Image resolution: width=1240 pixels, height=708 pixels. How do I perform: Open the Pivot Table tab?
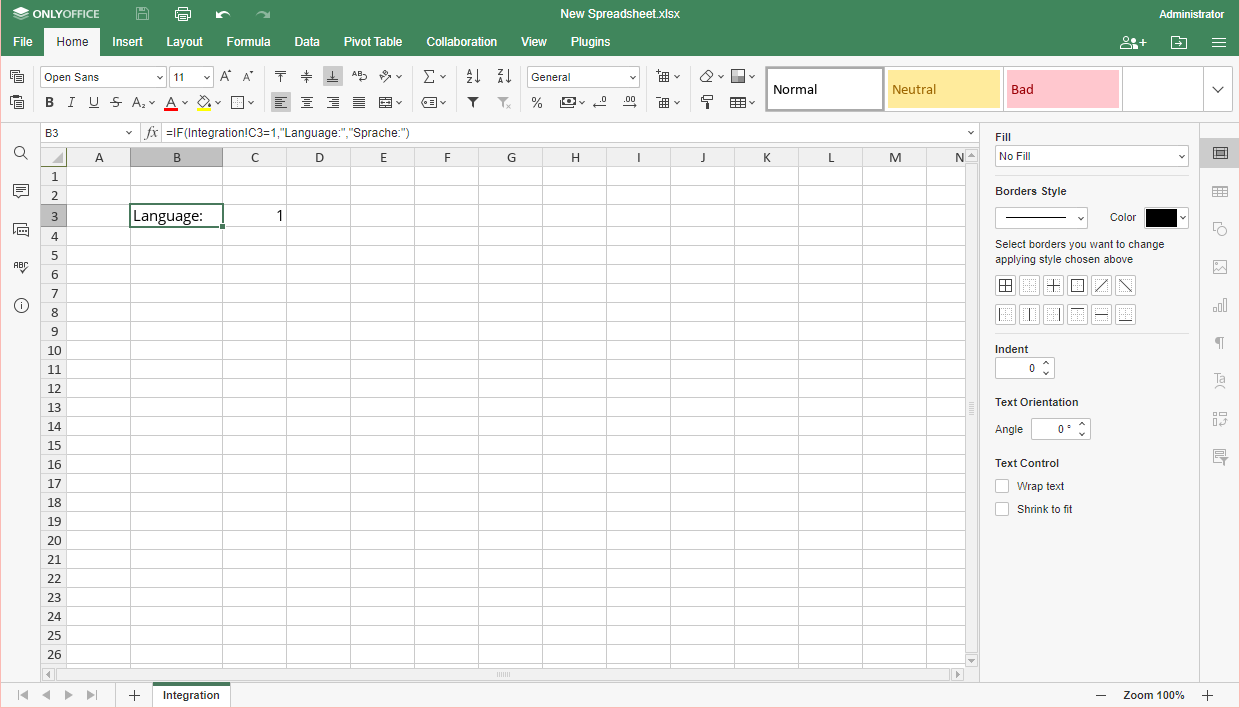(372, 42)
